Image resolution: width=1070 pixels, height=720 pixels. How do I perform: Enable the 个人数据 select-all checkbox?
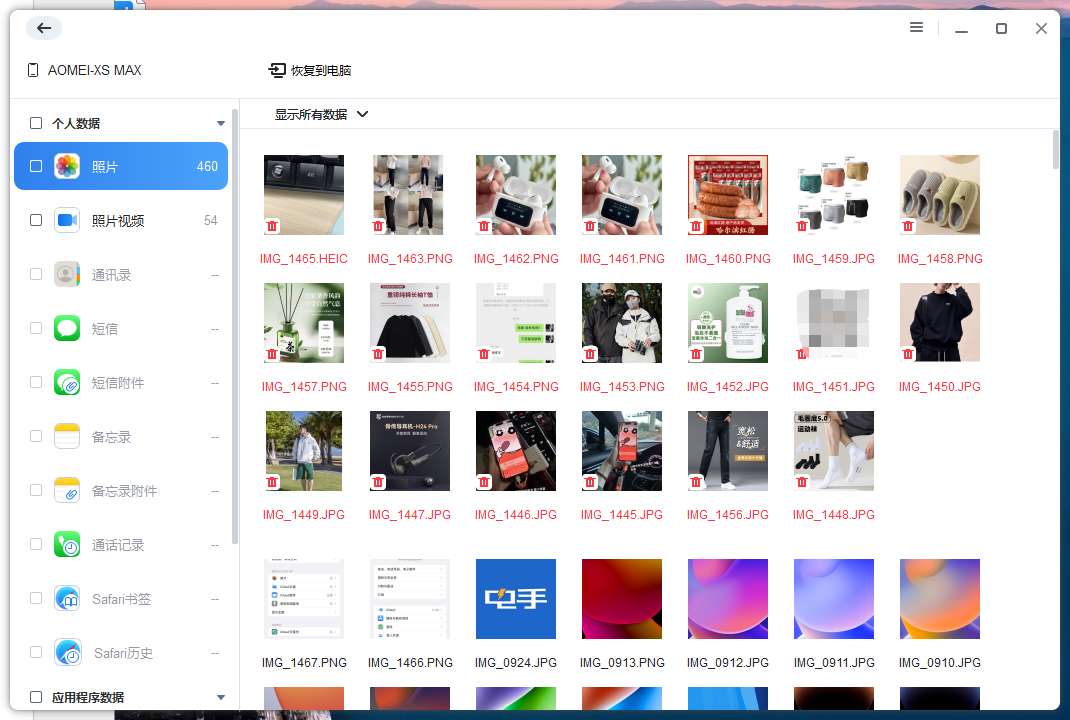tap(35, 122)
